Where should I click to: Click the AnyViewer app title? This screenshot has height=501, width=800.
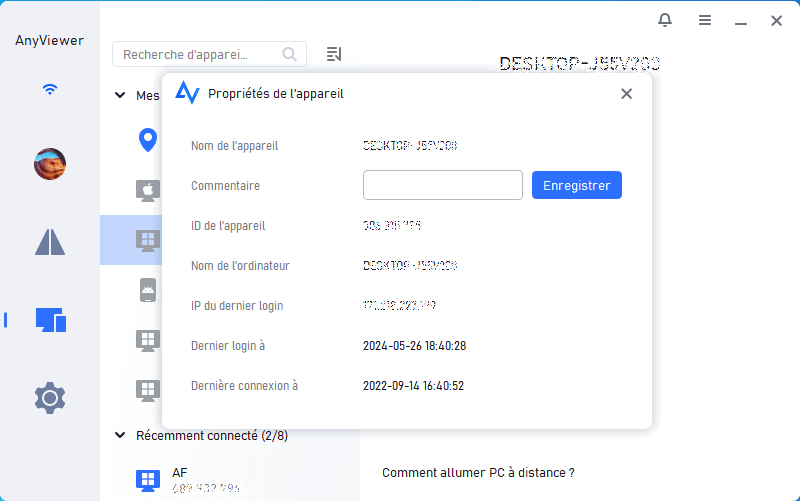49,41
